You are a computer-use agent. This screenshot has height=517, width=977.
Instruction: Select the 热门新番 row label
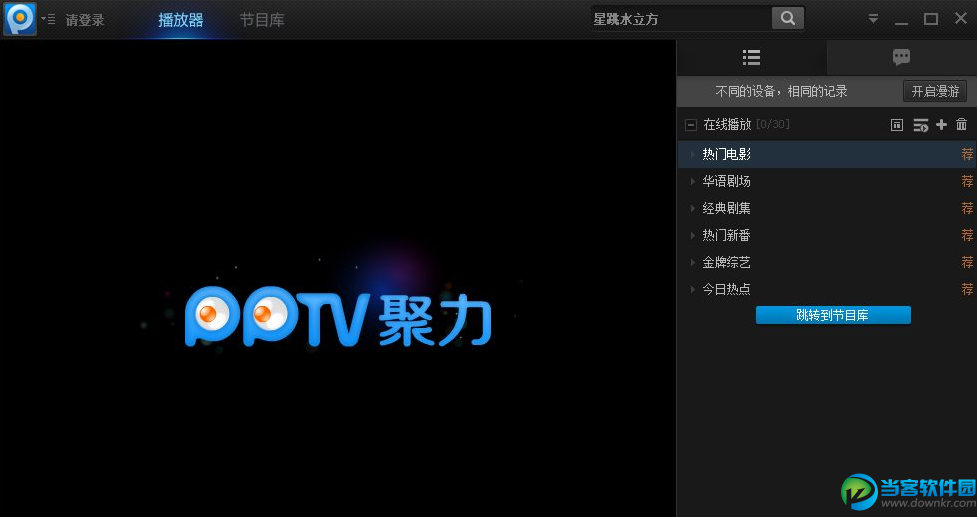tap(727, 235)
